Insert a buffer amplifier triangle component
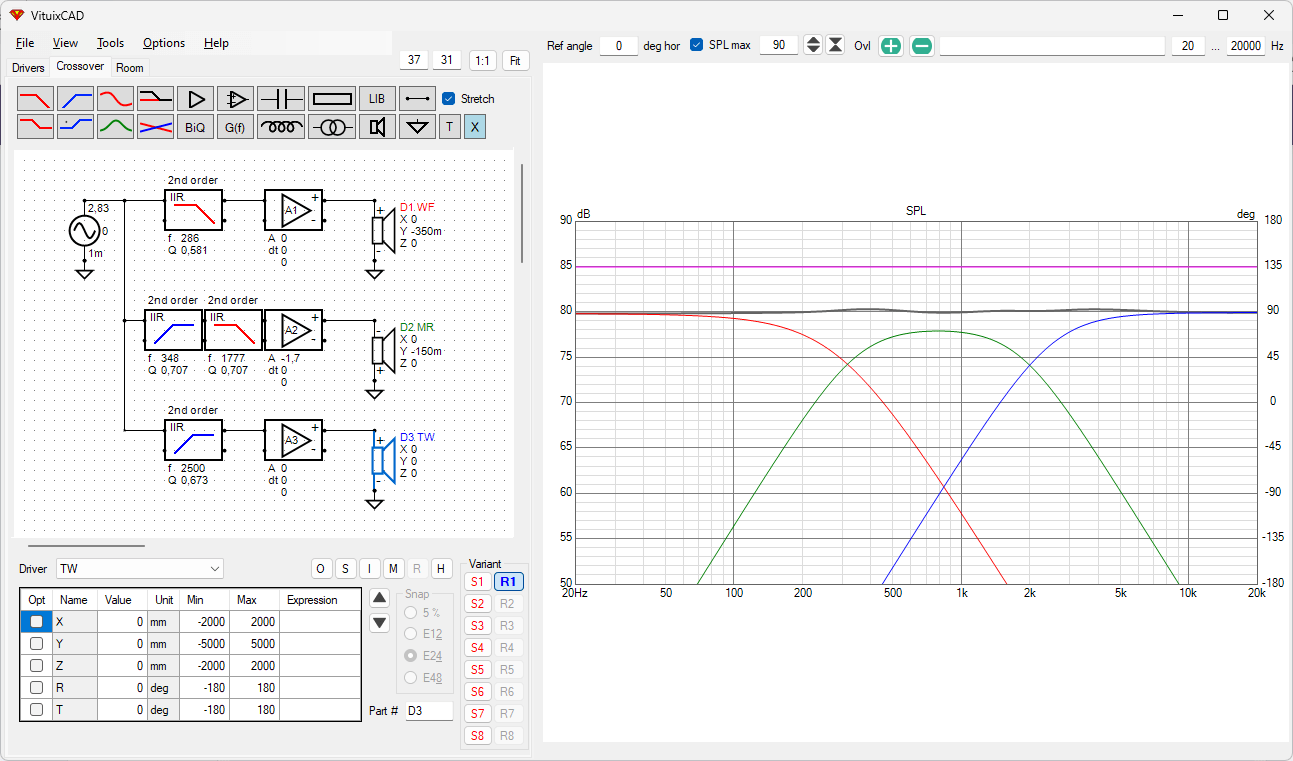 point(196,99)
